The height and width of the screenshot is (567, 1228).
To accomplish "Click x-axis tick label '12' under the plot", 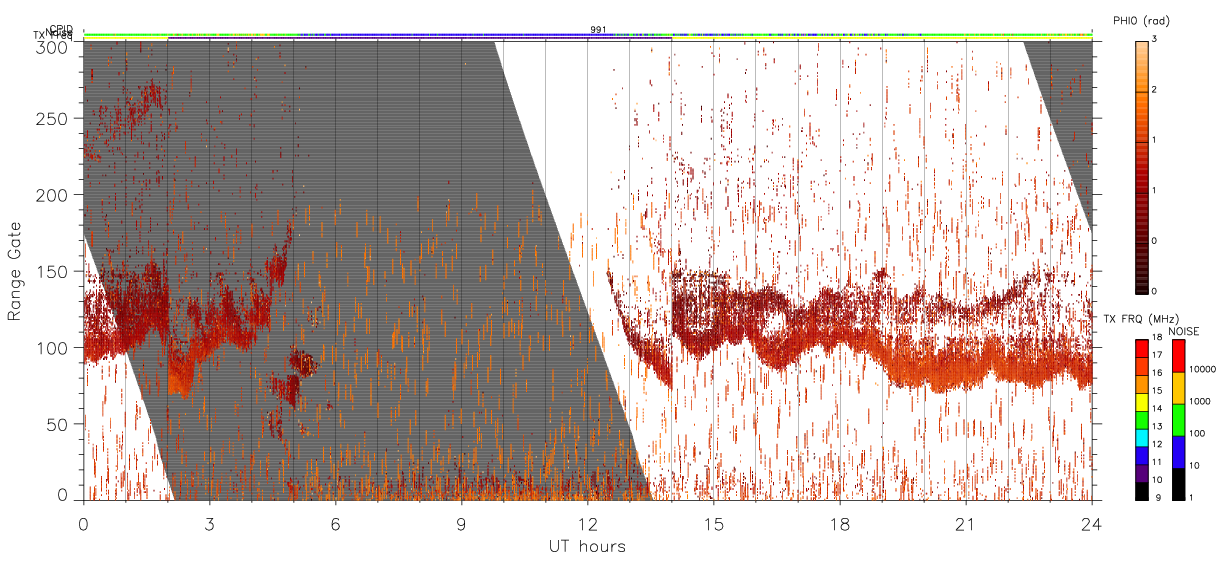I will [587, 524].
